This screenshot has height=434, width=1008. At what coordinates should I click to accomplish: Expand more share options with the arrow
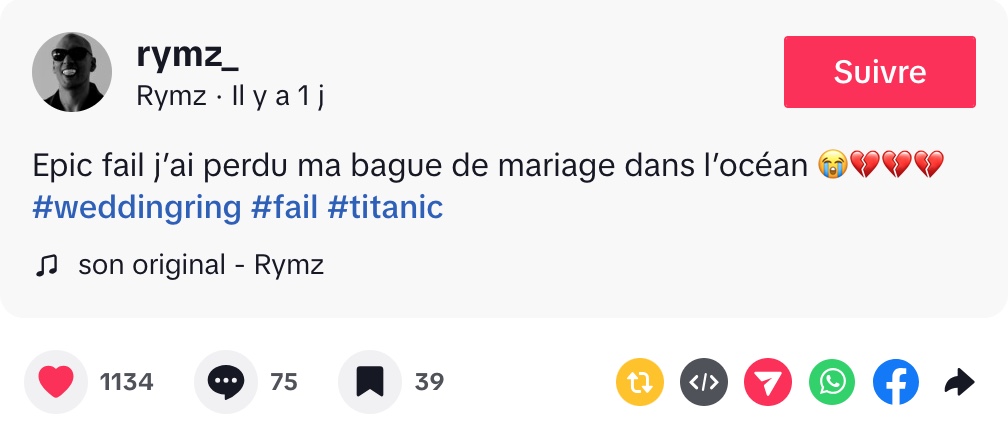coord(959,382)
